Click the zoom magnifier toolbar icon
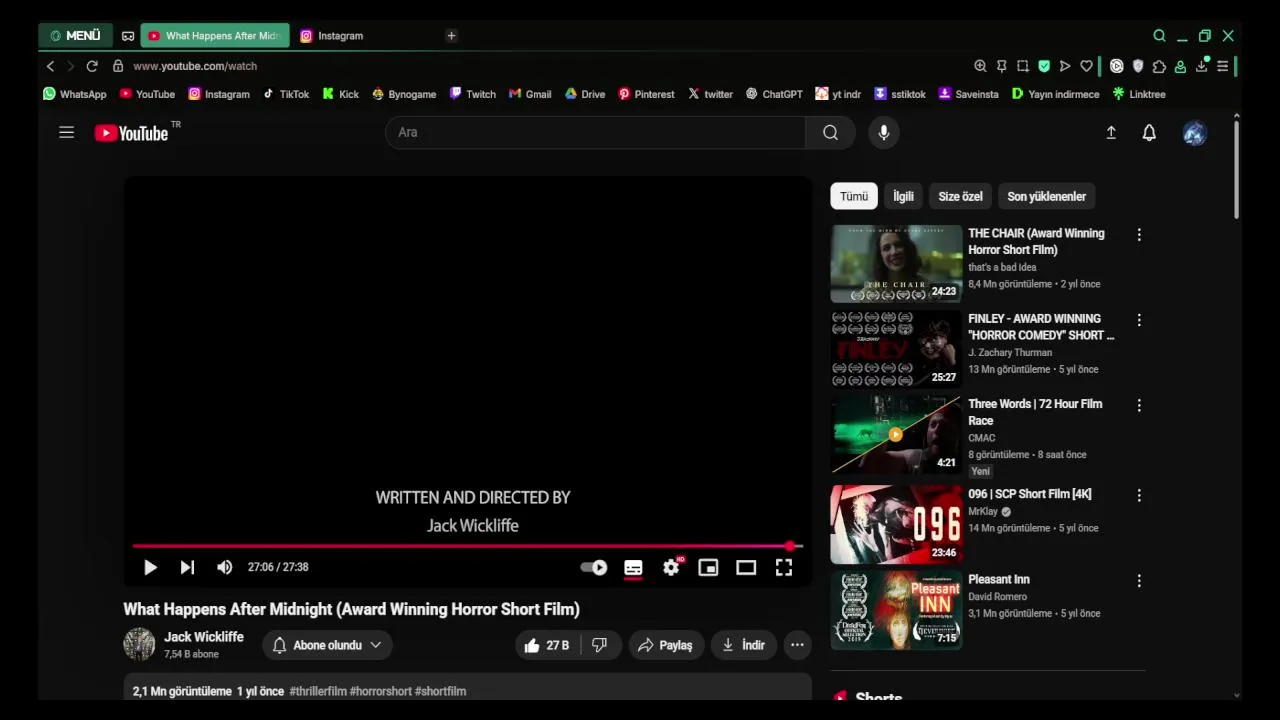The width and height of the screenshot is (1280, 720). [980, 66]
